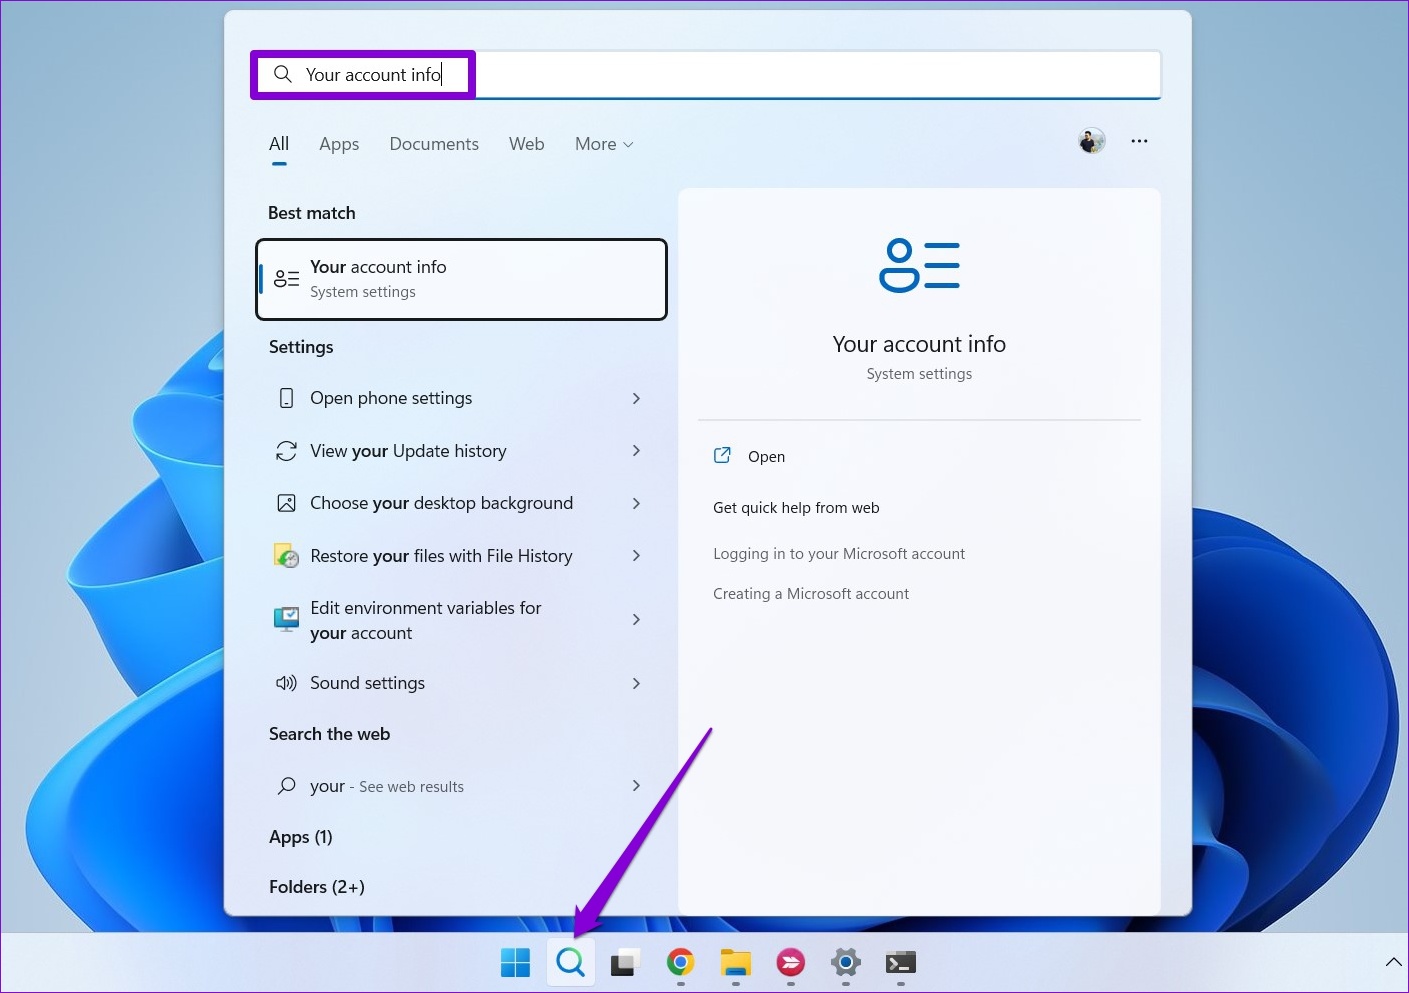Viewport: 1409px width, 993px height.
Task: Open the Your account info best match result
Action: (461, 279)
